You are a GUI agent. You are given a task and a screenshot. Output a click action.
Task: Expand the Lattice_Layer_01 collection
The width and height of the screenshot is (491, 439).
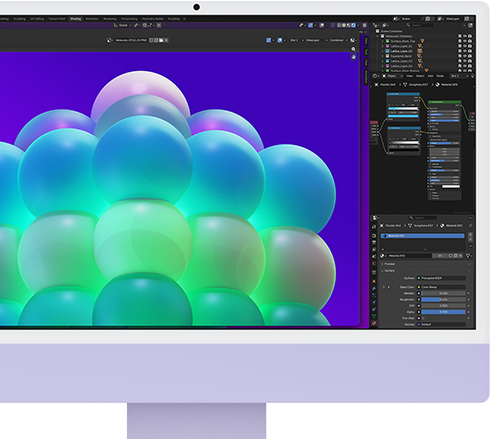(383, 46)
